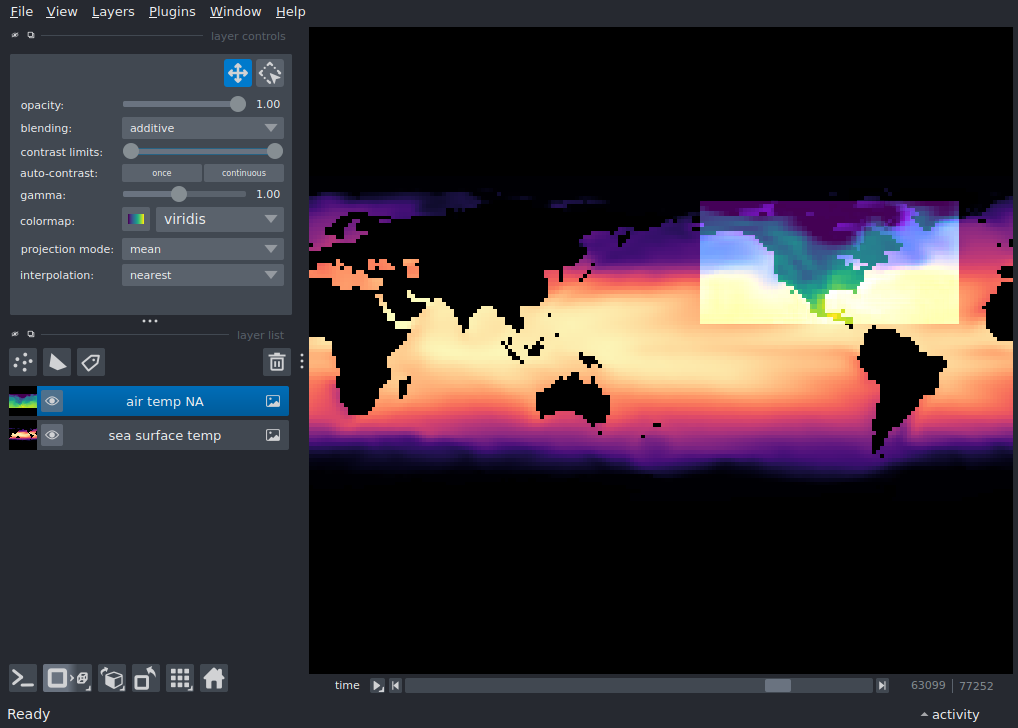Reset view with the home icon

(x=213, y=679)
